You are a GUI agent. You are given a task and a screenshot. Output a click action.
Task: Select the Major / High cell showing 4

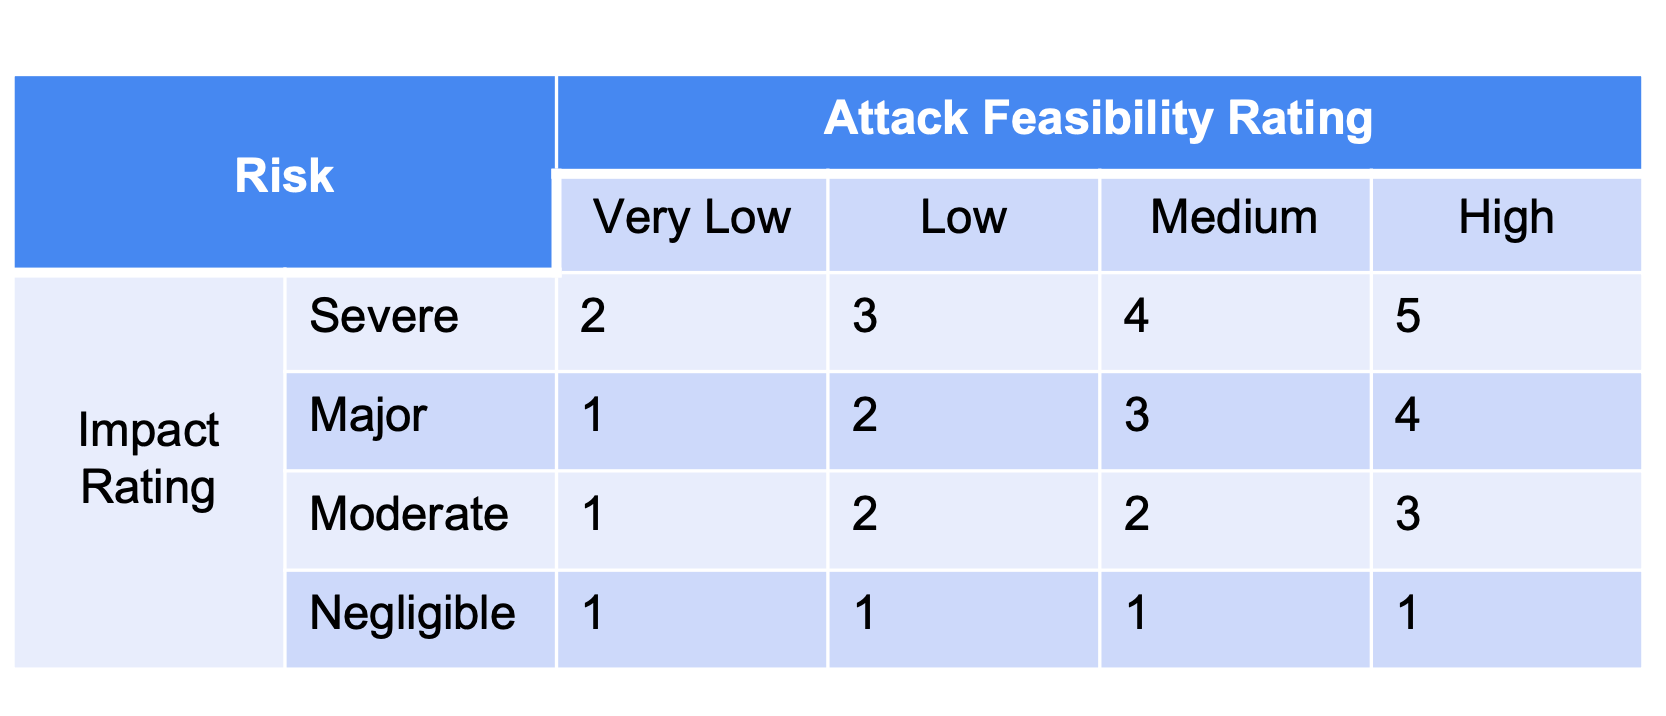tap(1507, 421)
